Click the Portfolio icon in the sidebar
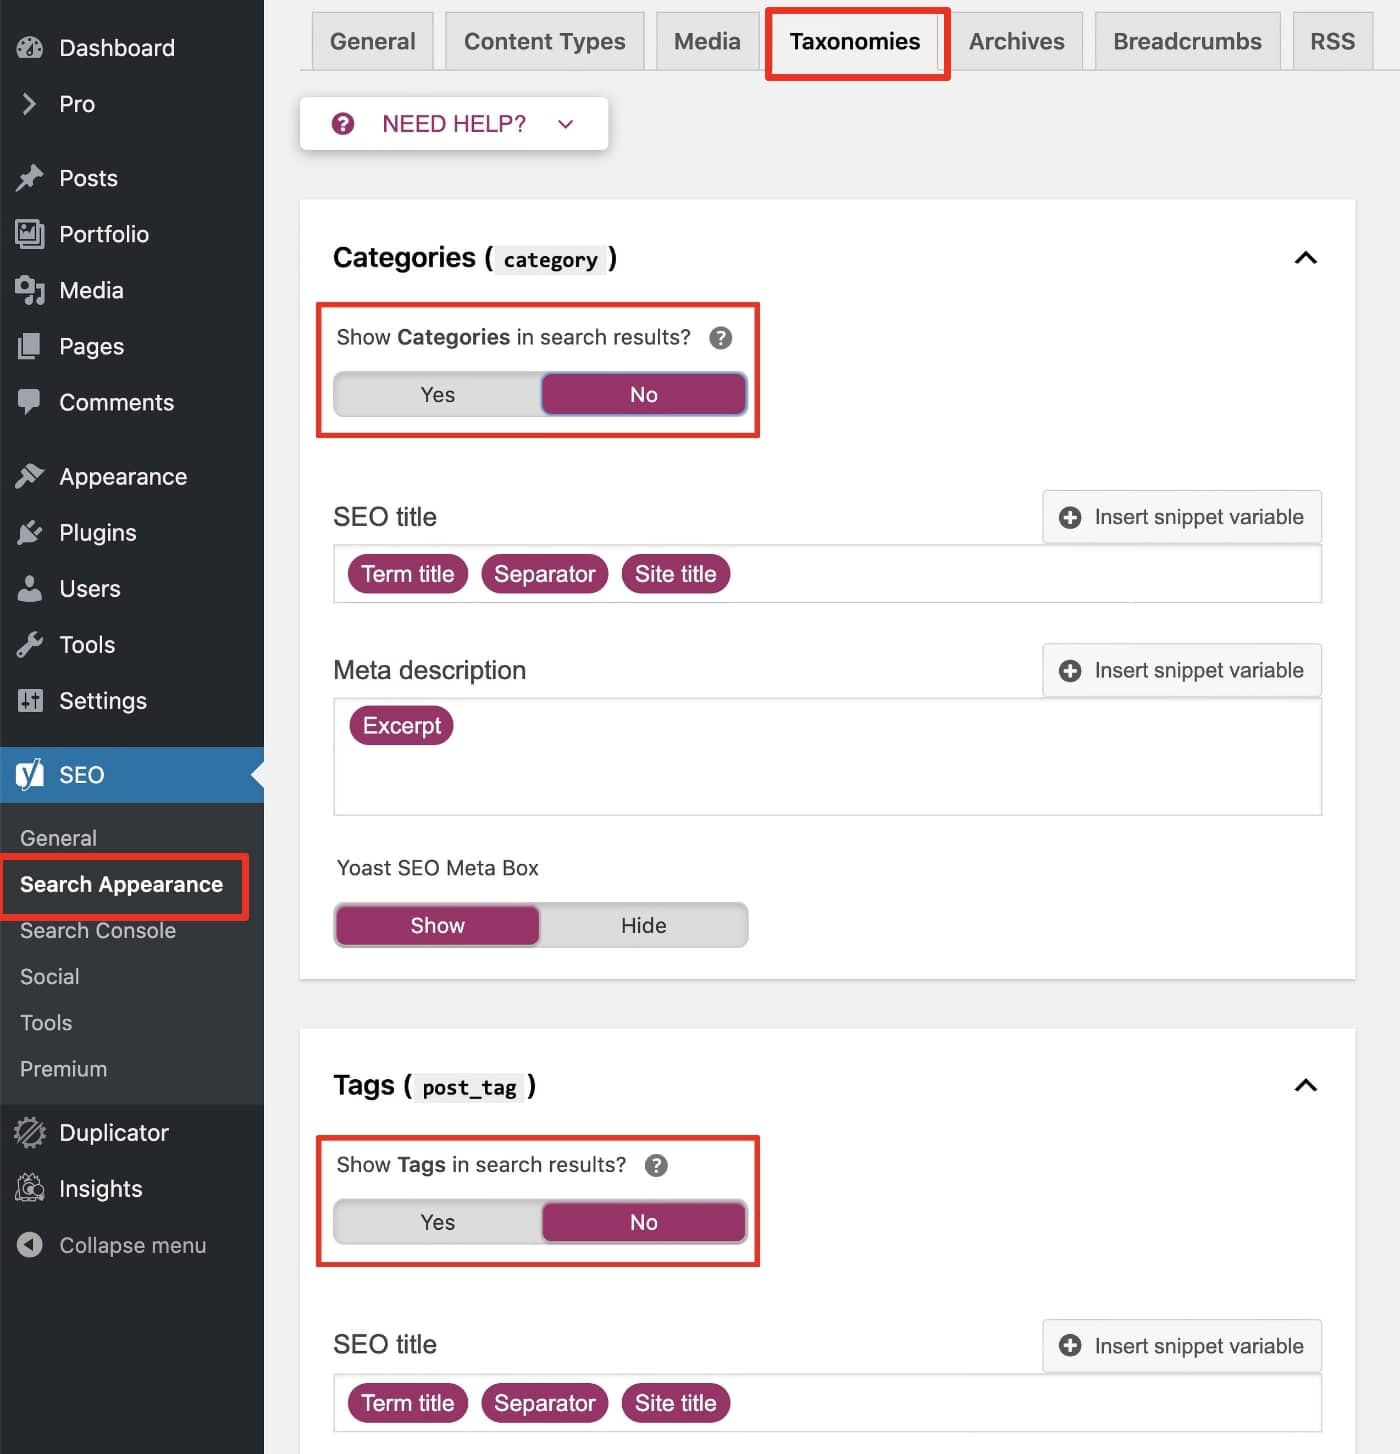Viewport: 1400px width, 1454px height. pos(30,234)
